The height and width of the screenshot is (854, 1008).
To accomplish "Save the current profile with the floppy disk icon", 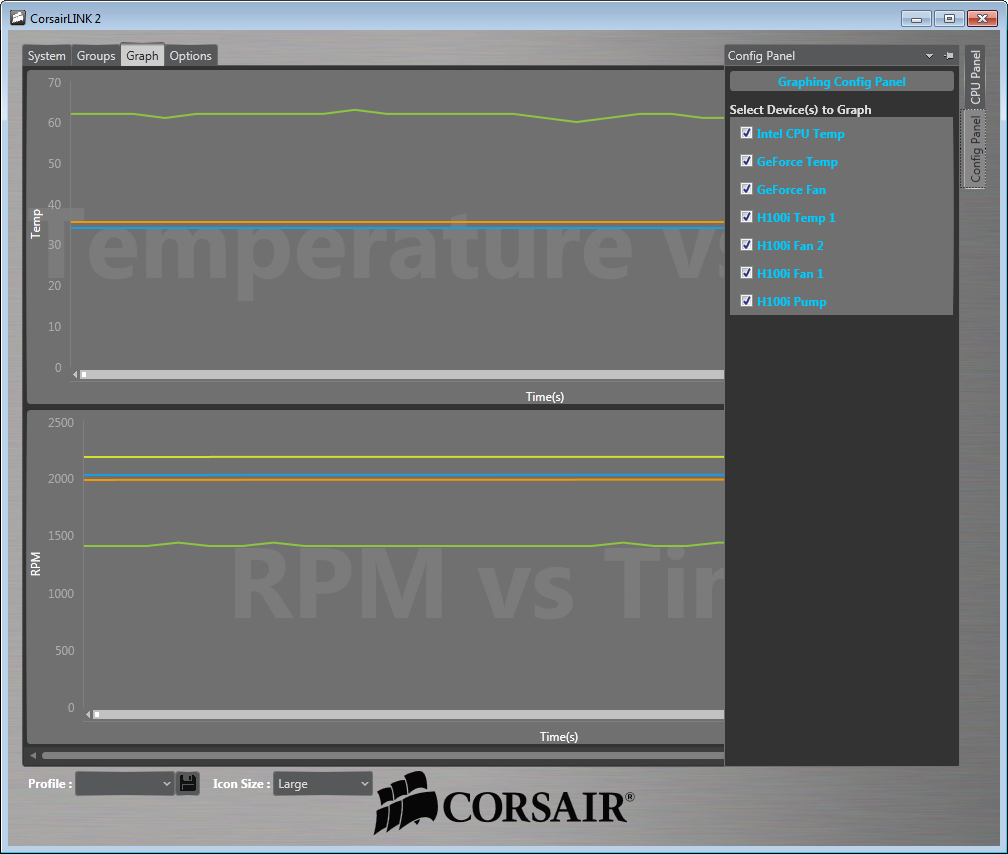I will point(187,783).
